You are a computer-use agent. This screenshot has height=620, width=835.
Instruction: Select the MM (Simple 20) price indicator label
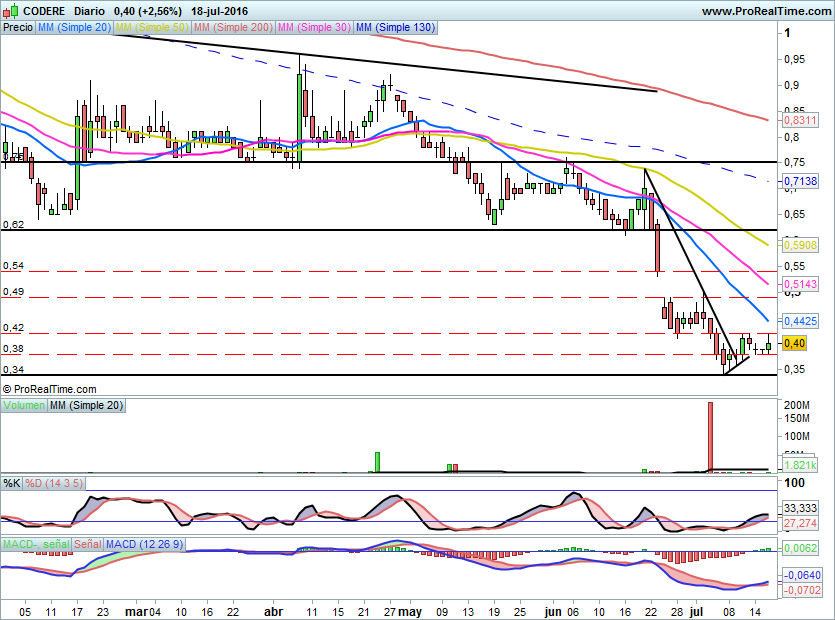pyautogui.click(x=75, y=28)
